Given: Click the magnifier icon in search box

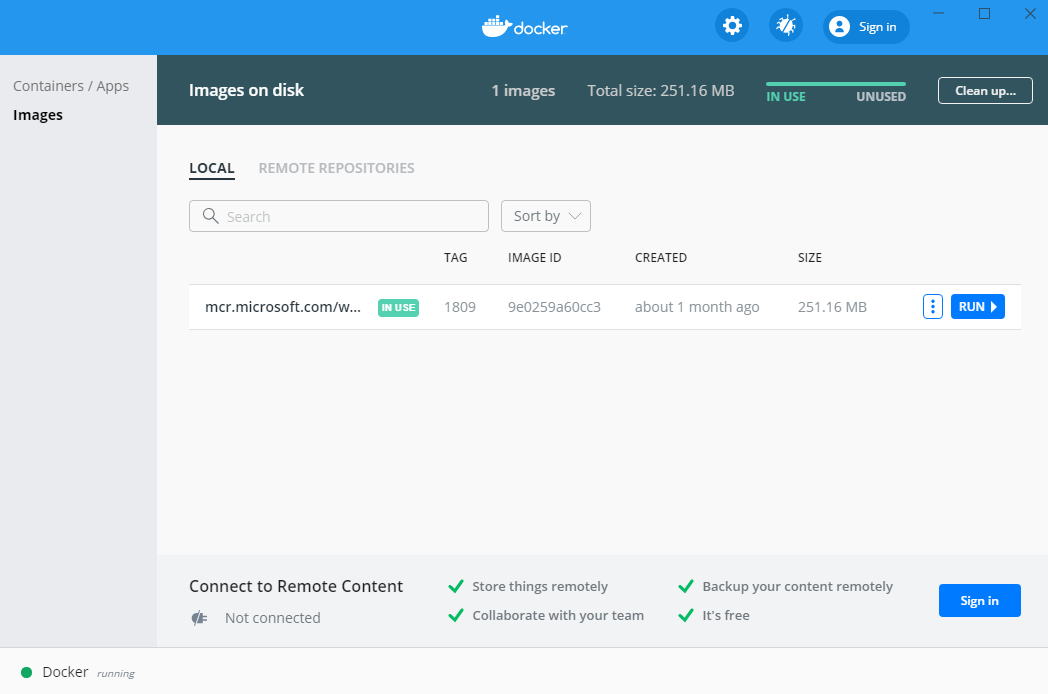Looking at the screenshot, I should tap(211, 216).
